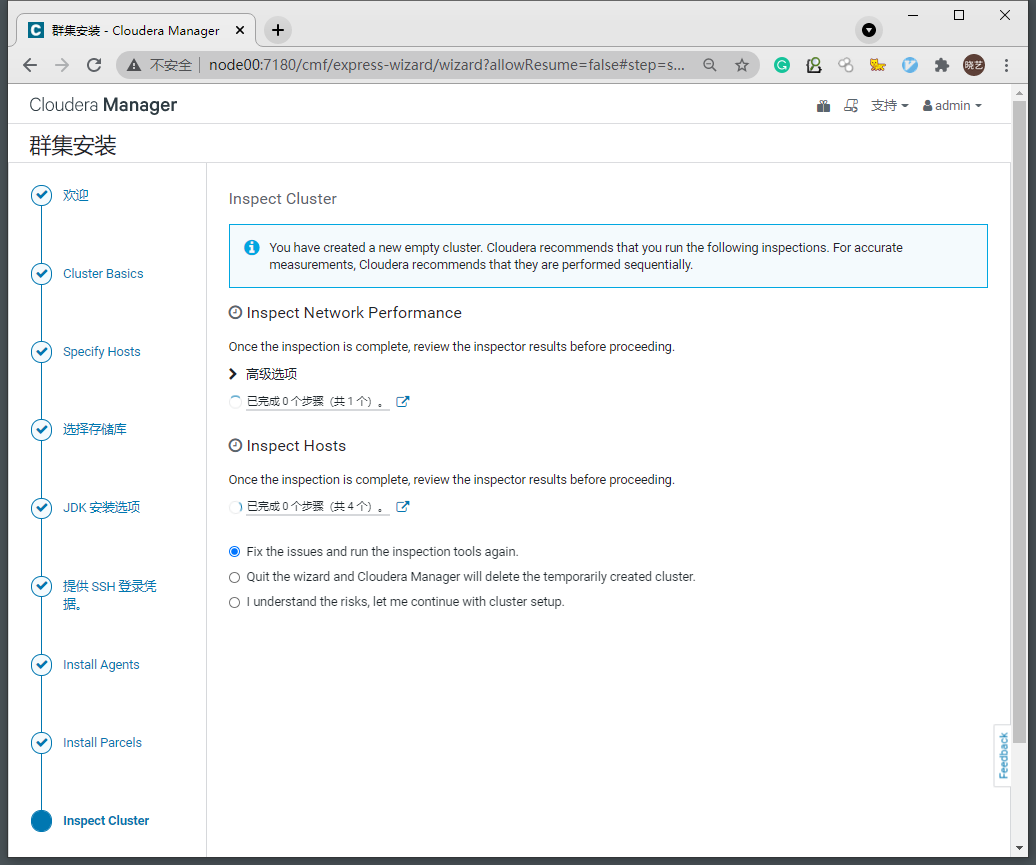The width and height of the screenshot is (1036, 865).
Task: Open Network Performance inspection details popout
Action: point(402,401)
